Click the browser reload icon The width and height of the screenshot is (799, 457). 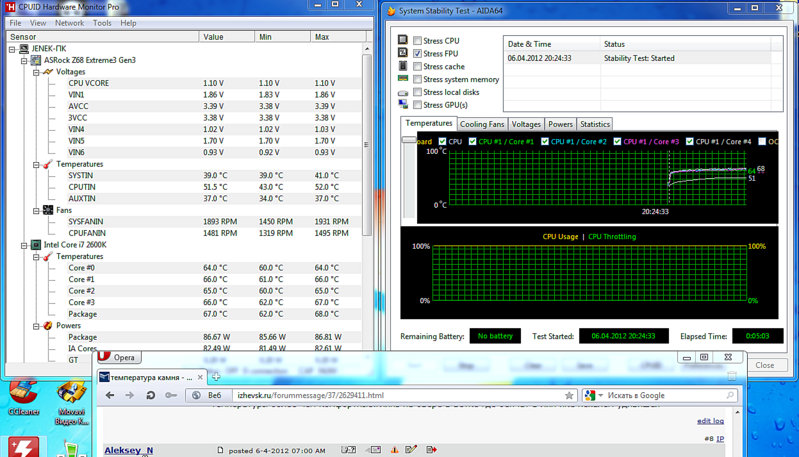(150, 395)
